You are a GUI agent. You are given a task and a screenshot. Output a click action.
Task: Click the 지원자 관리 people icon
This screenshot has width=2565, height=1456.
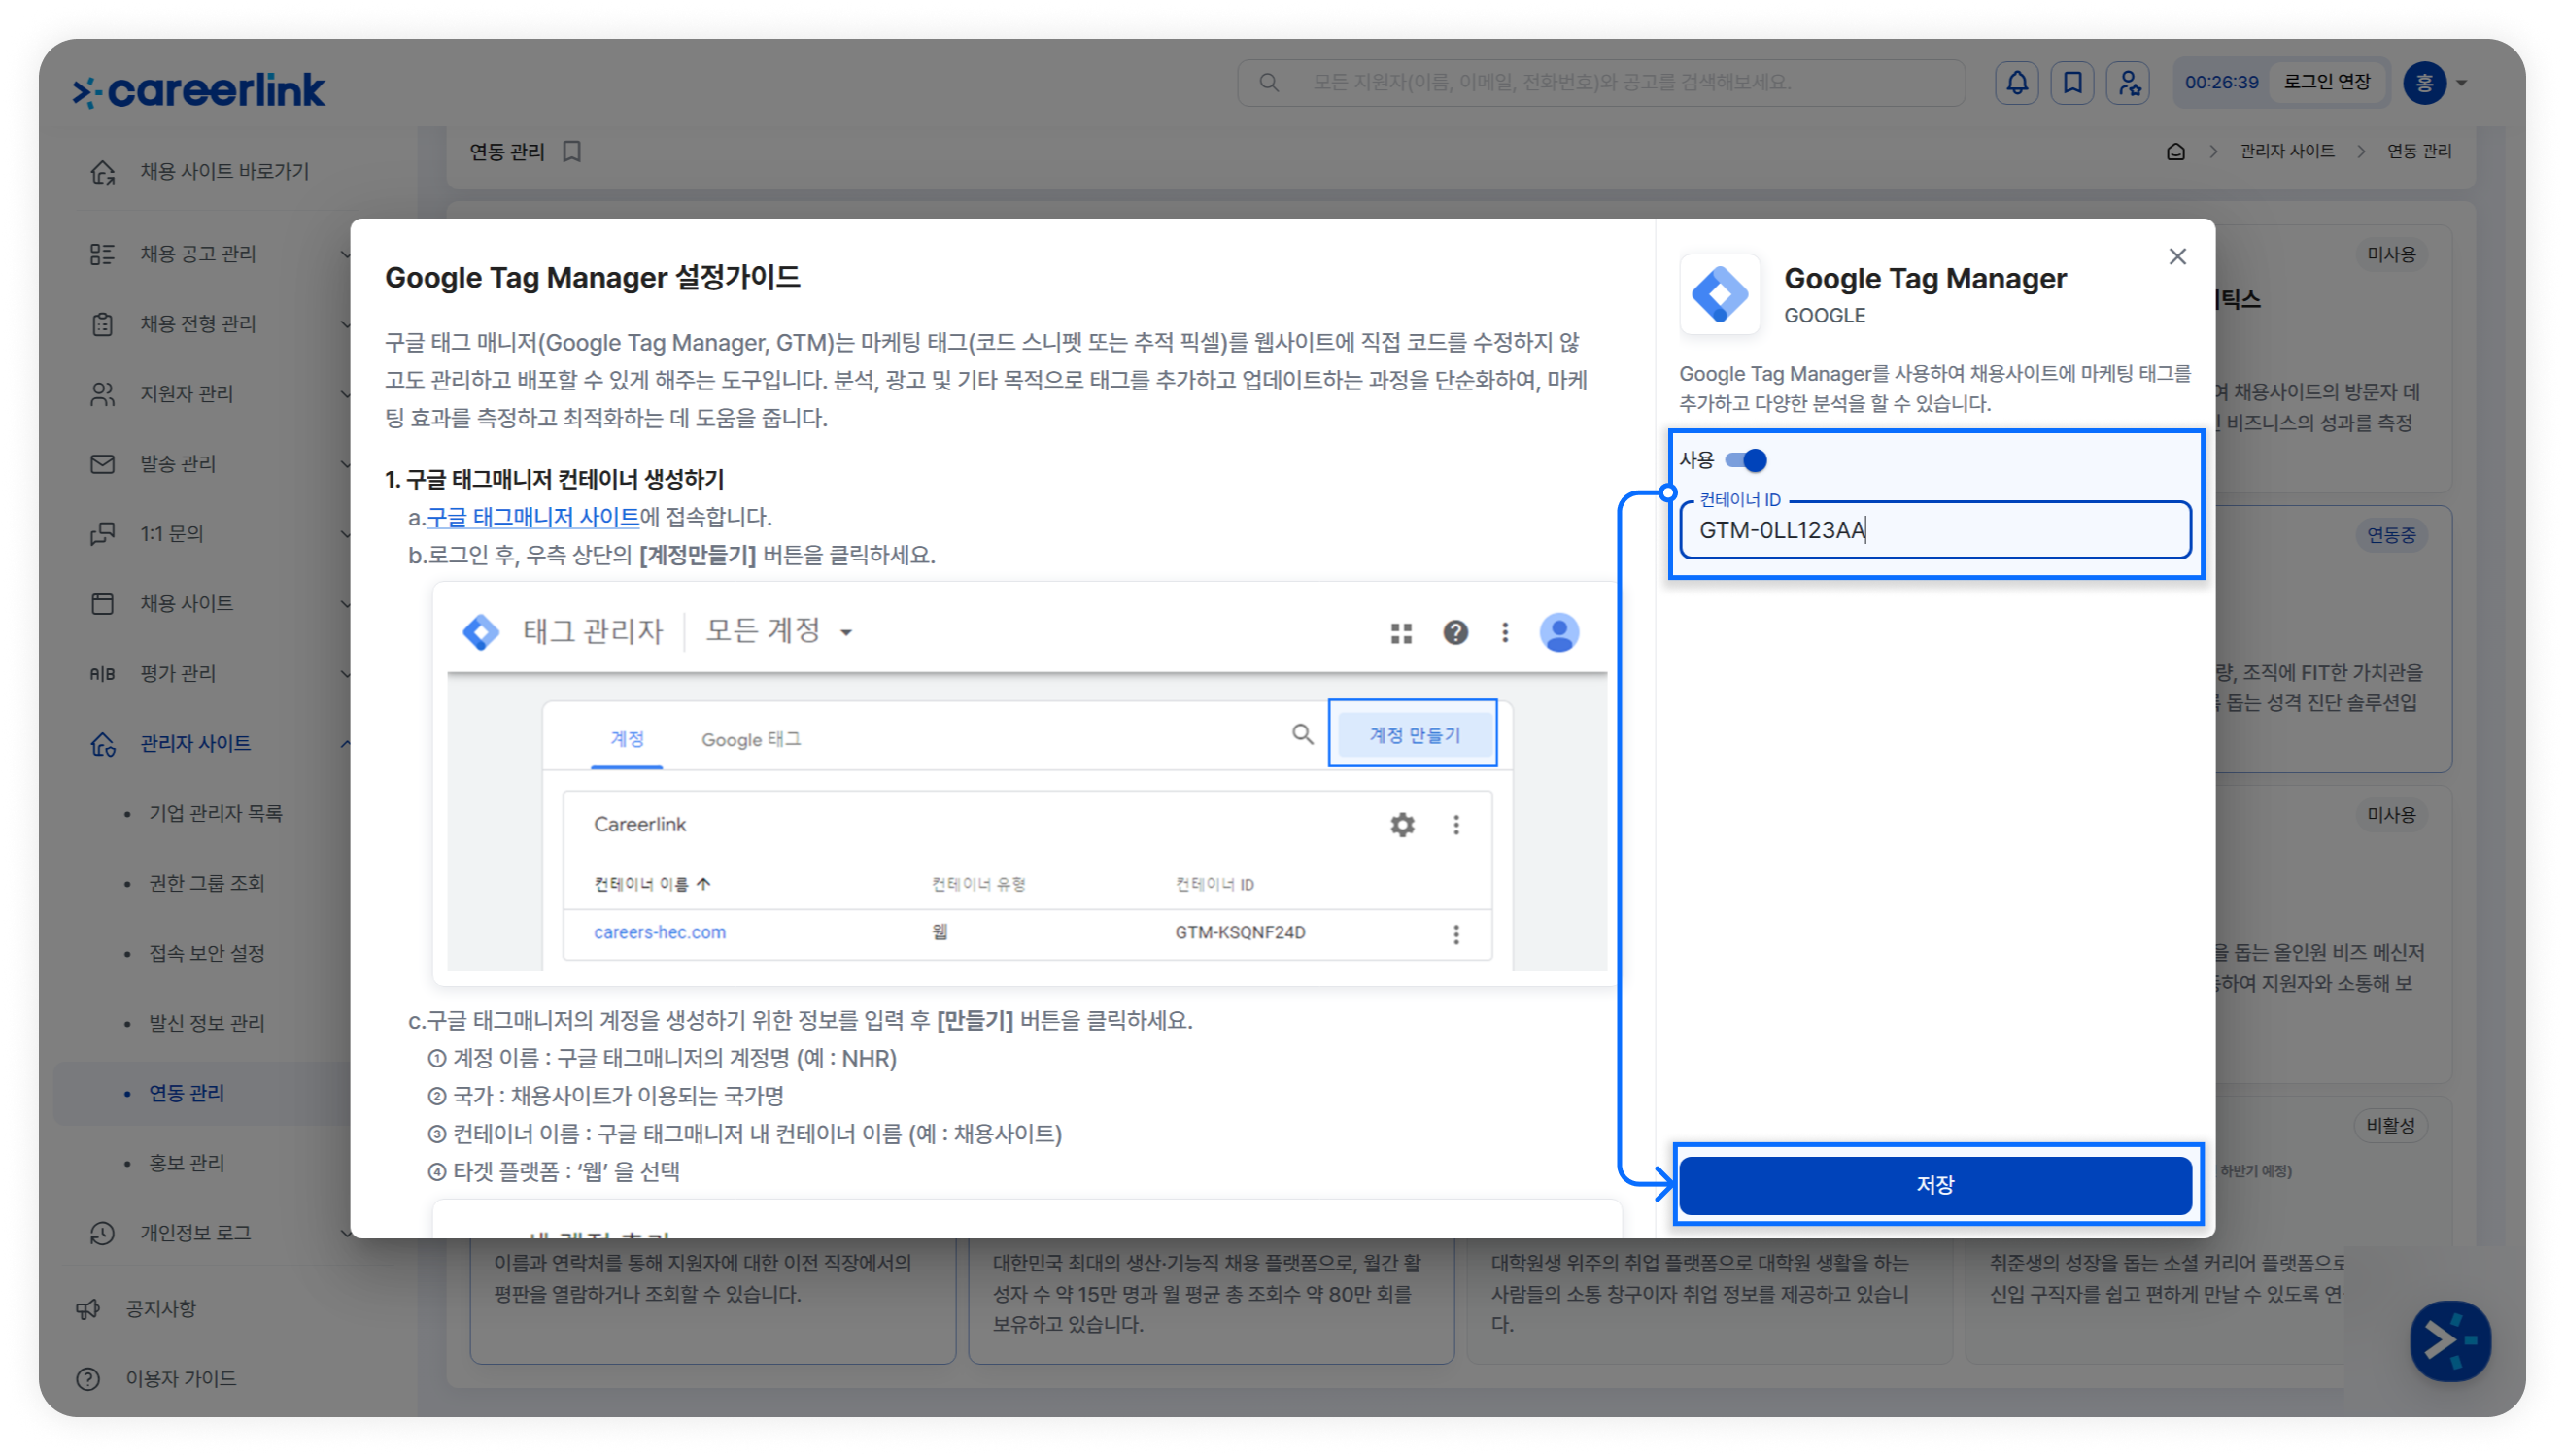coord(102,394)
